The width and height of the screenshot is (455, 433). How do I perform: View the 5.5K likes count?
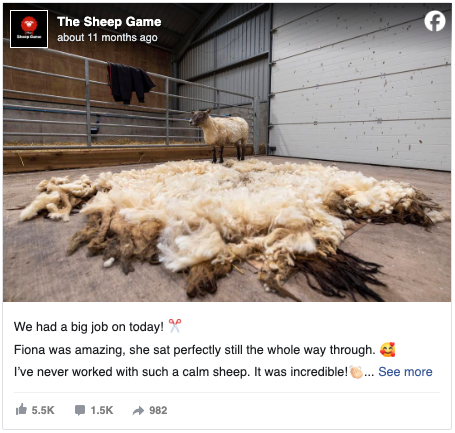point(43,410)
